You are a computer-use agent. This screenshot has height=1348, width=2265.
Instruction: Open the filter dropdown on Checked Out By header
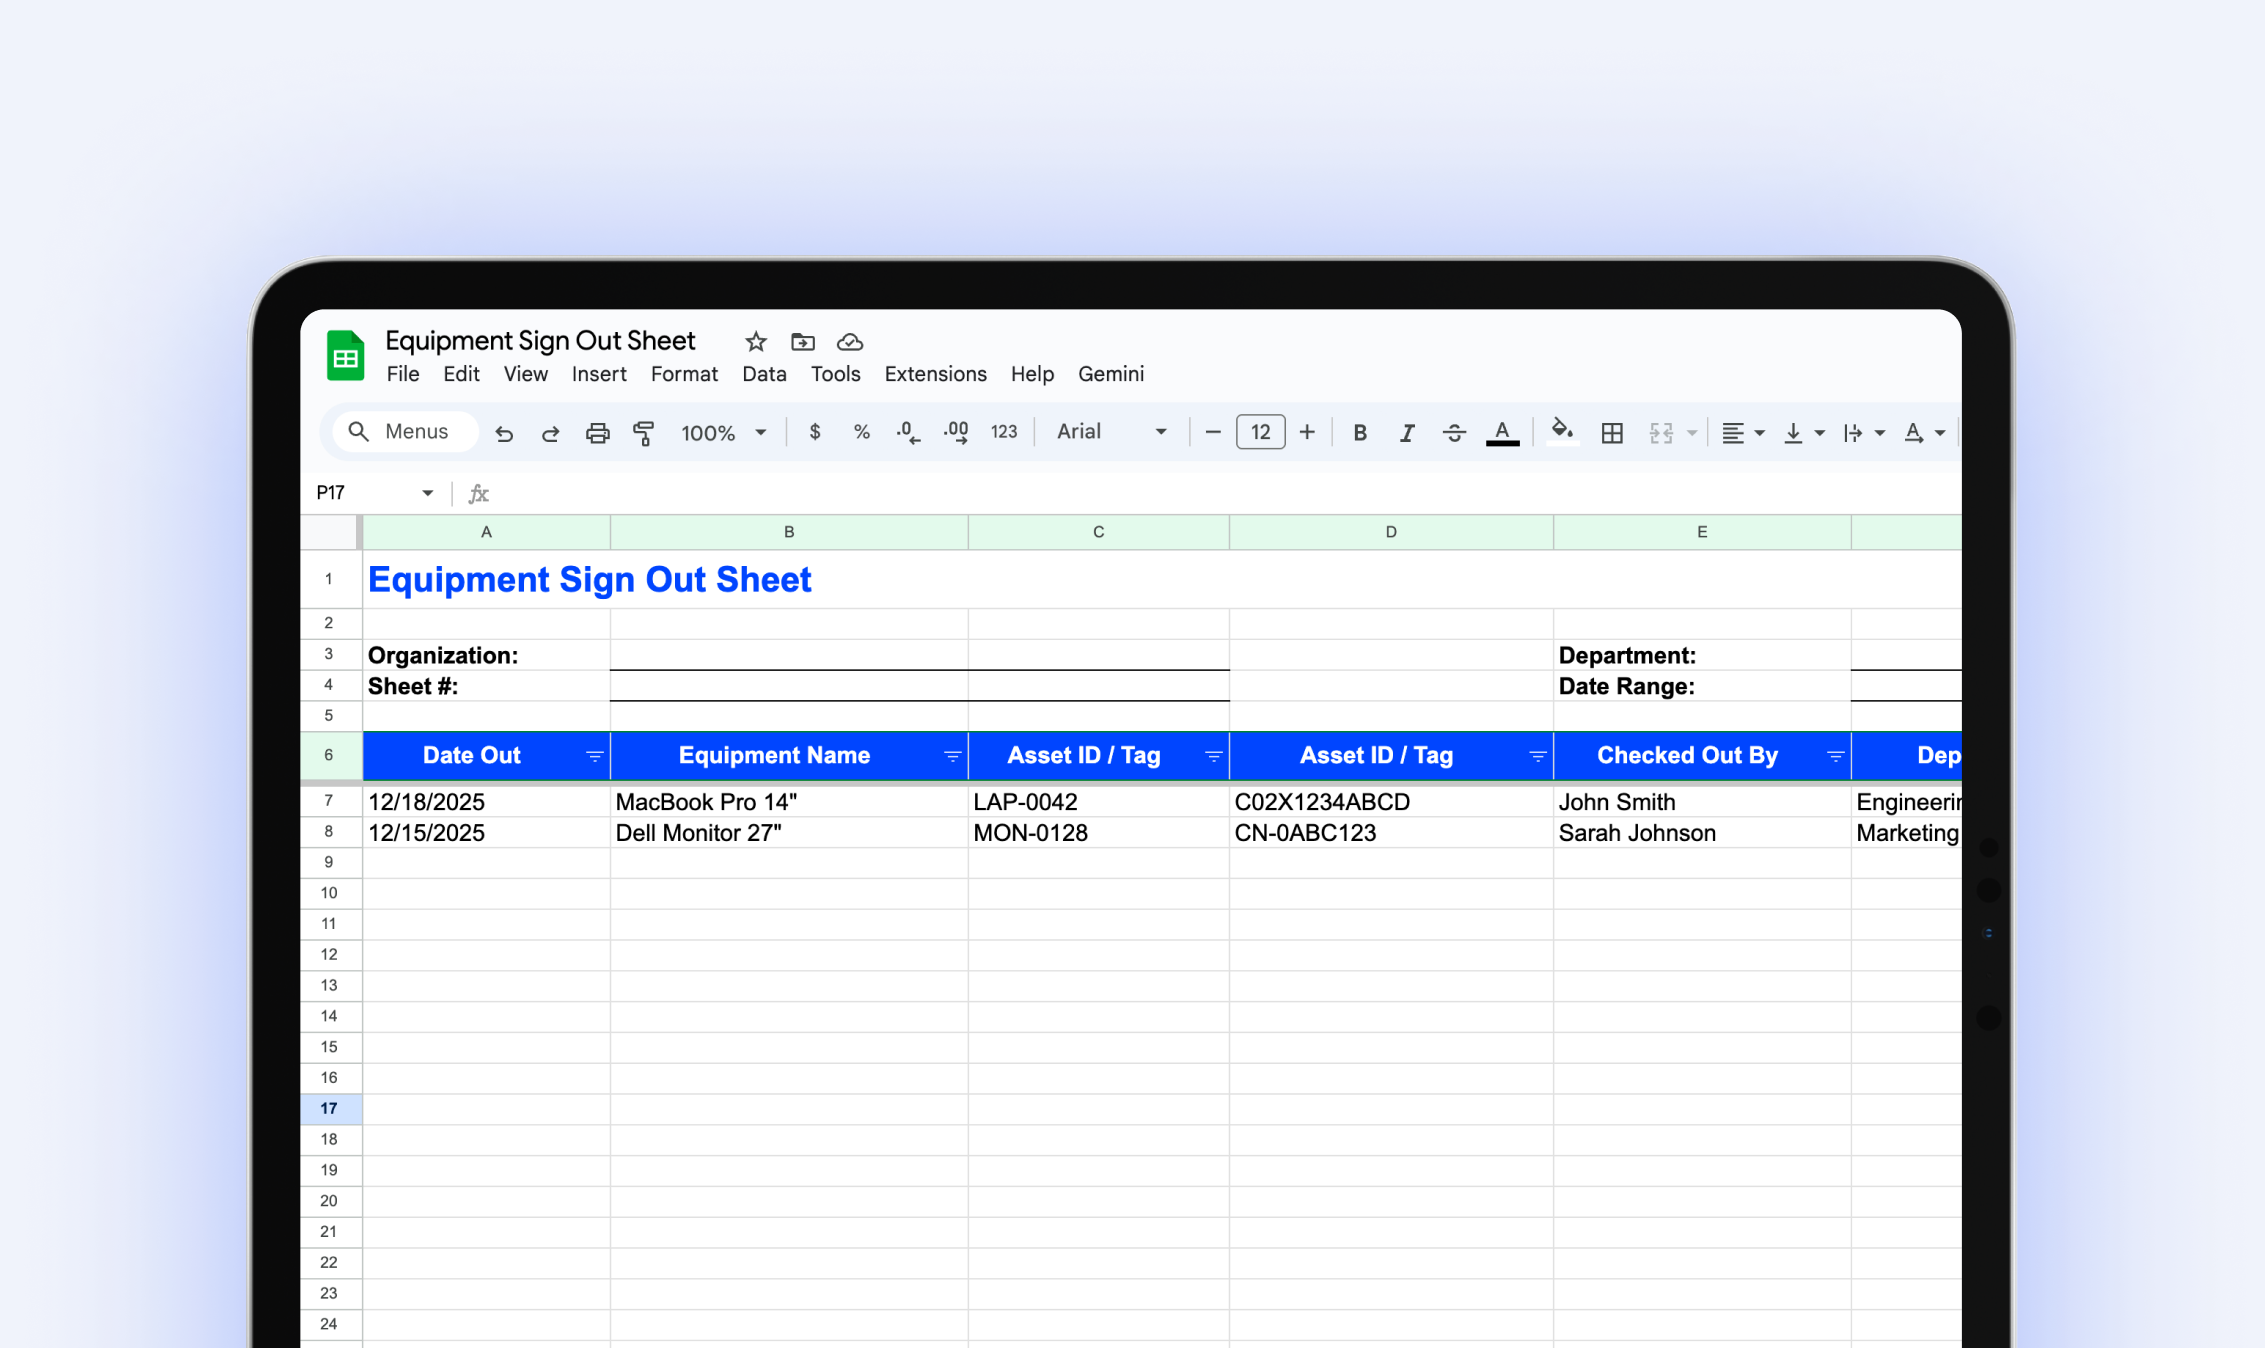pos(1836,755)
